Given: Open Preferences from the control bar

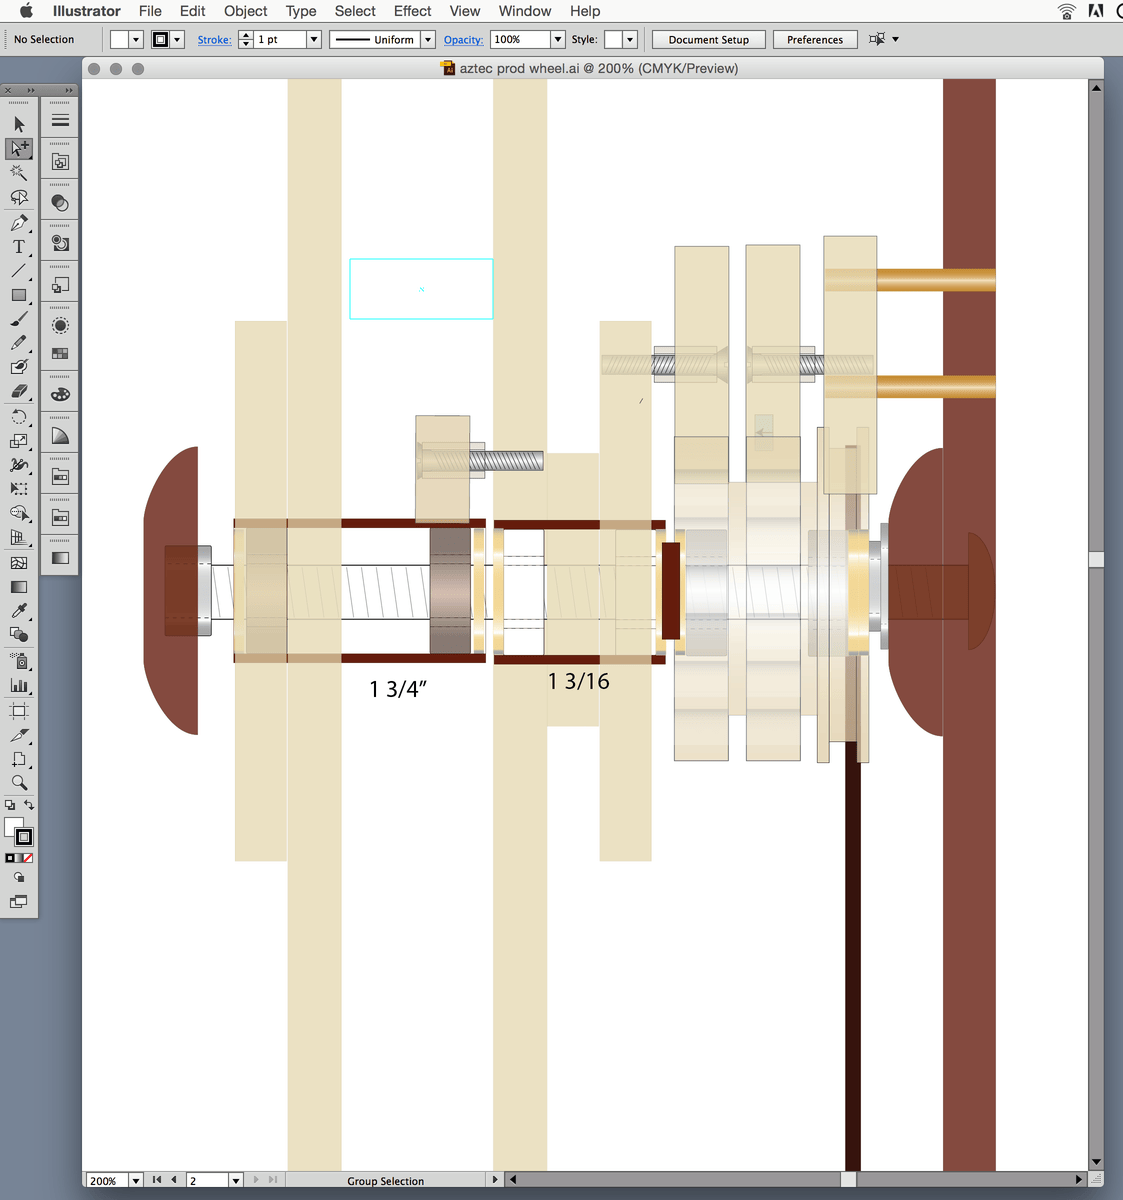Looking at the screenshot, I should (x=815, y=39).
